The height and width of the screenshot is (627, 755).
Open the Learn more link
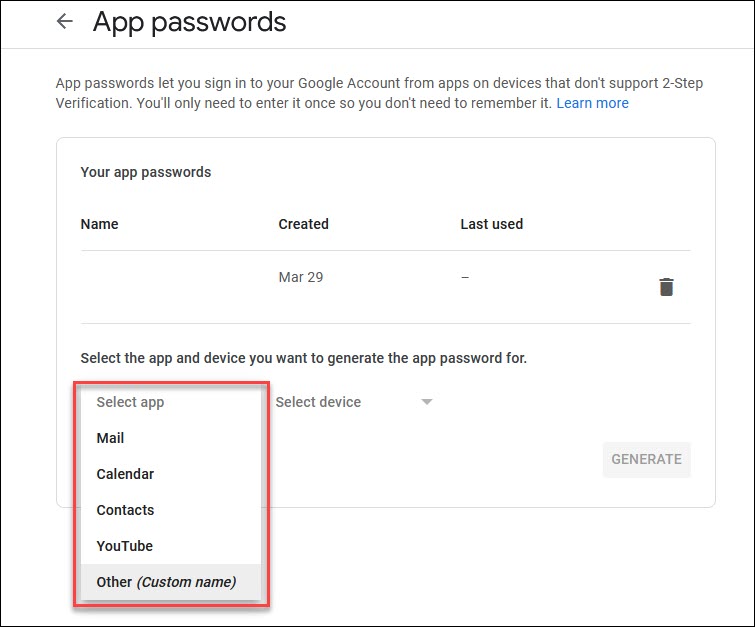[592, 103]
